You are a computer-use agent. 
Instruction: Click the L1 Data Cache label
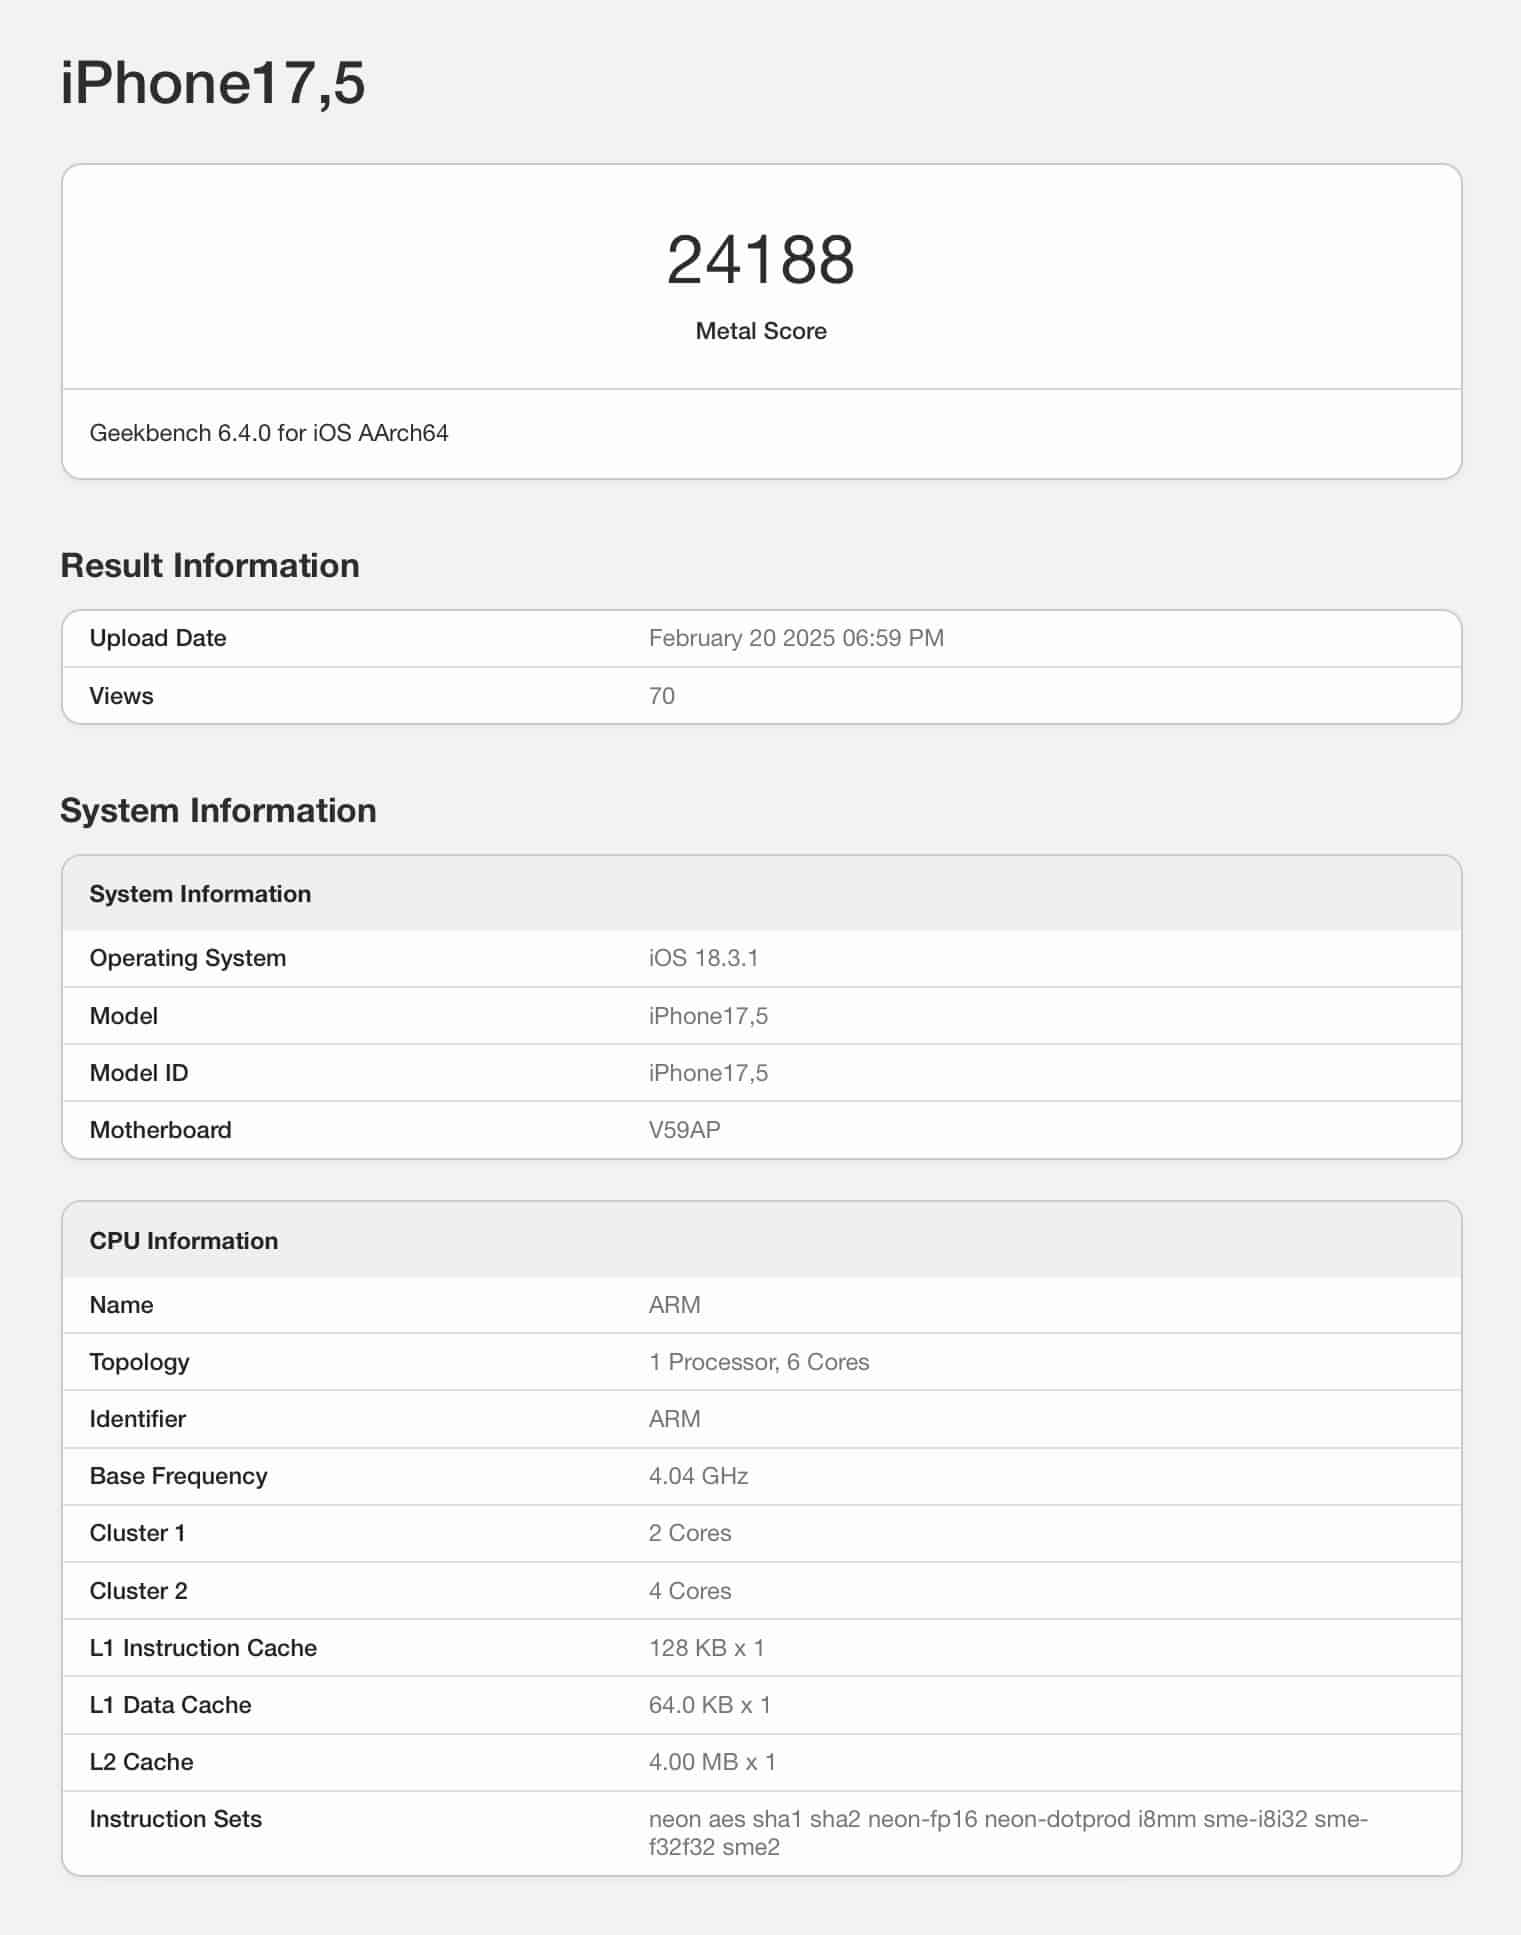tap(170, 1705)
